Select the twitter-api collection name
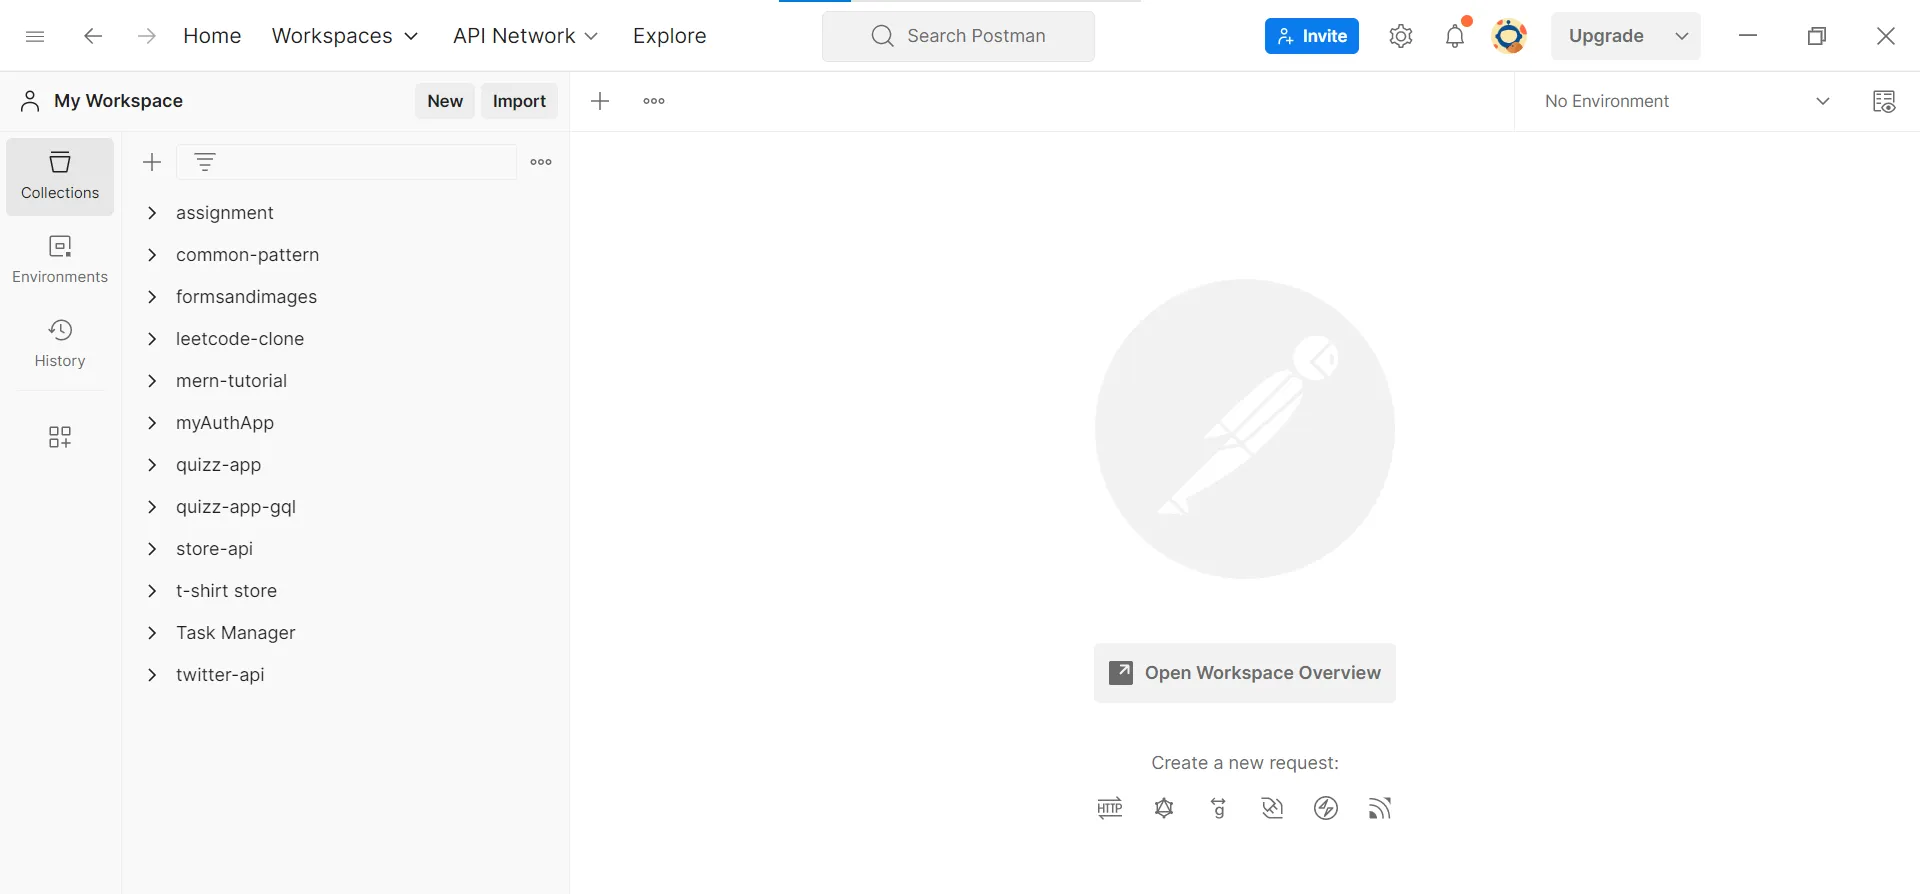Image resolution: width=1920 pixels, height=894 pixels. (220, 675)
